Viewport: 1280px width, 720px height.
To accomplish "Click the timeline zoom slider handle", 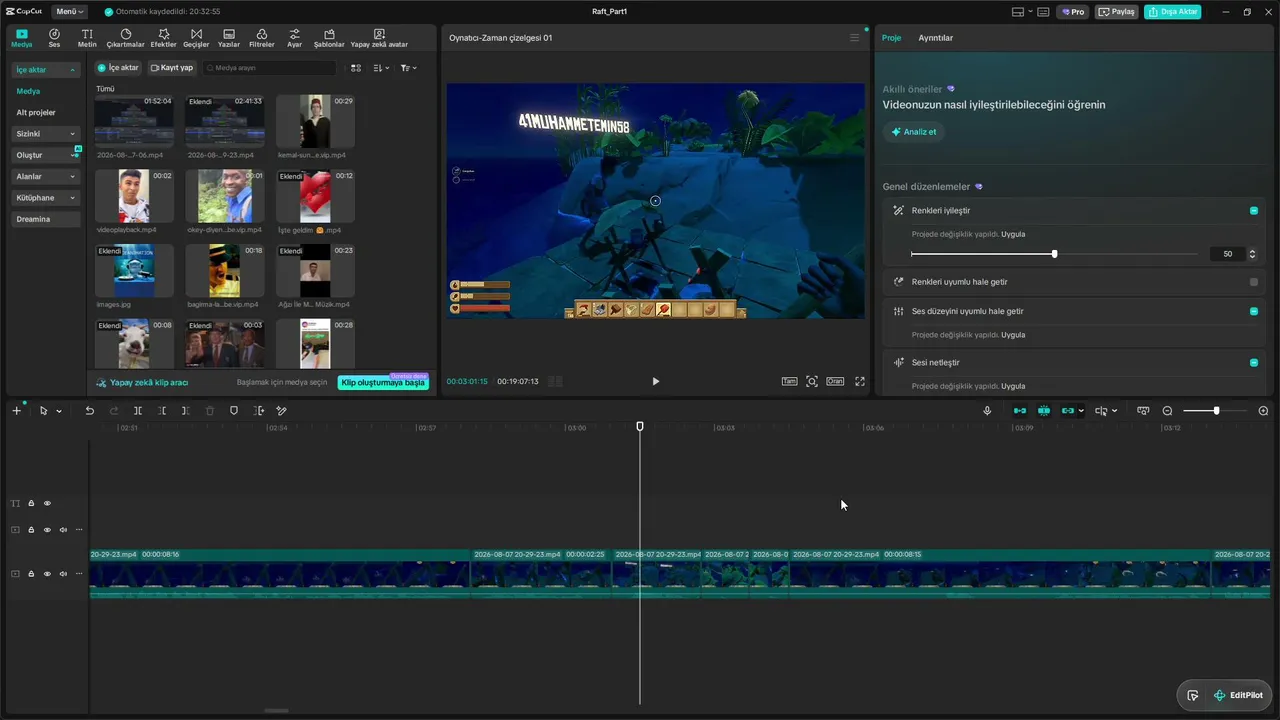I will pos(1216,411).
